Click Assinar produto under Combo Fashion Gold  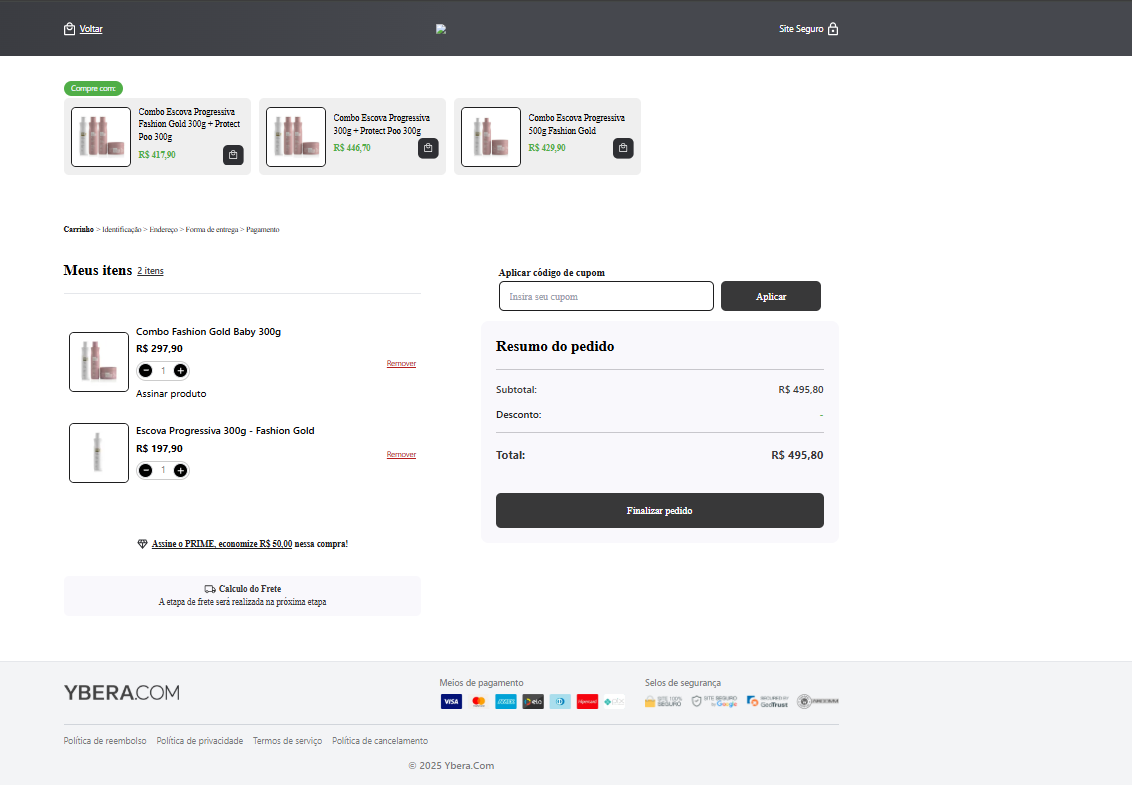171,394
